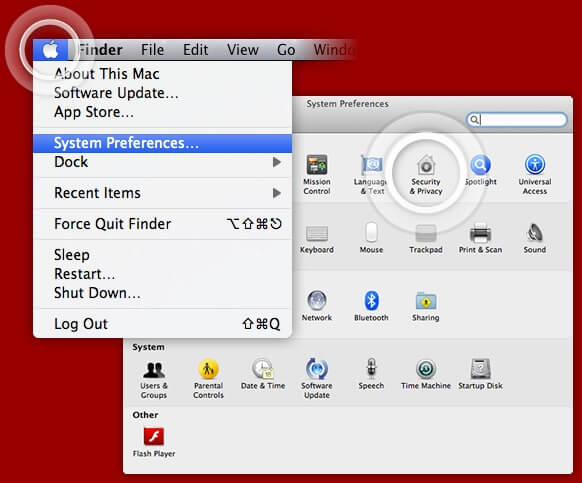This screenshot has width=582, height=483.
Task: Open Speech preferences
Action: (371, 374)
